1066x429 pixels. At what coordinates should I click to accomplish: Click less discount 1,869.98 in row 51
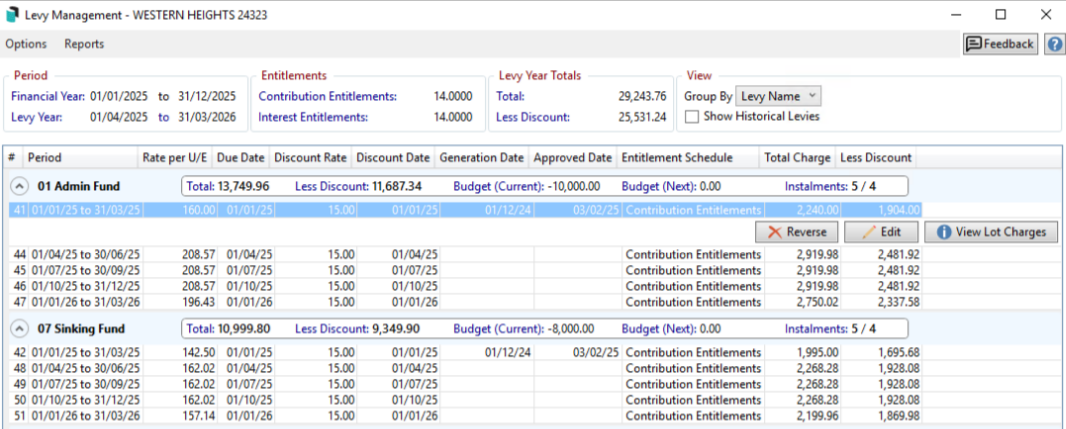tap(897, 415)
